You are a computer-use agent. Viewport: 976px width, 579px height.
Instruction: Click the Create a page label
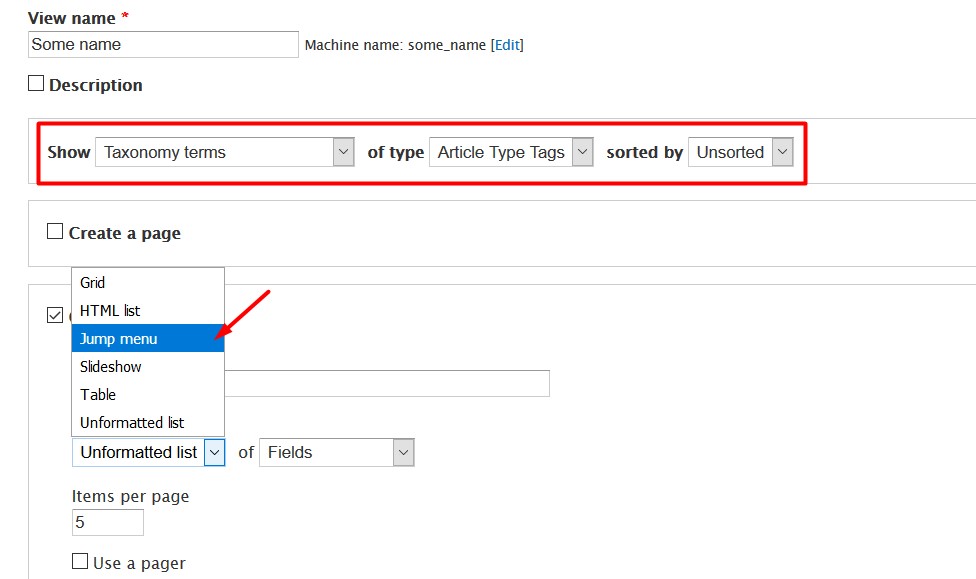point(124,233)
